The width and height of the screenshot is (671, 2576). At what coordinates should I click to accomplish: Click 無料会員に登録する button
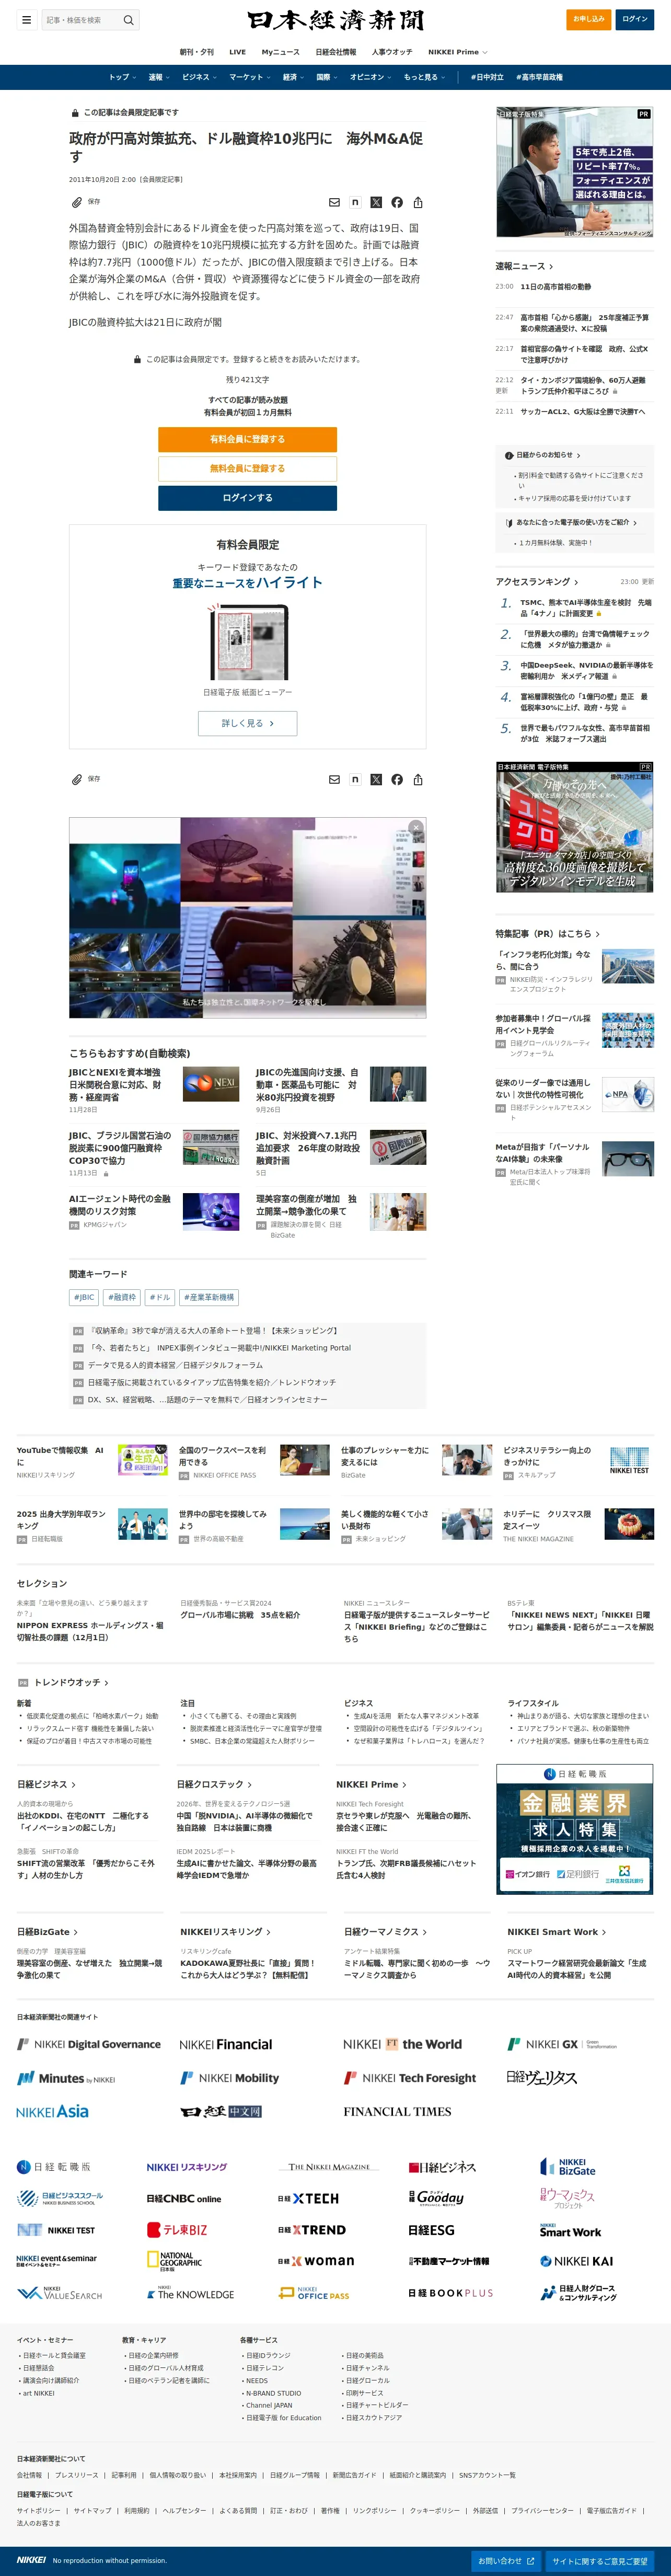tap(247, 468)
